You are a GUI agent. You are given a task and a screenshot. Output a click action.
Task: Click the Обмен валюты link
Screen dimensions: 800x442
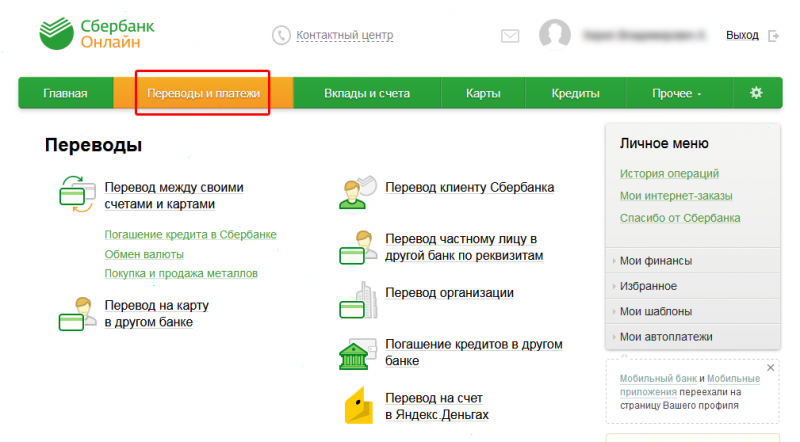coord(144,254)
